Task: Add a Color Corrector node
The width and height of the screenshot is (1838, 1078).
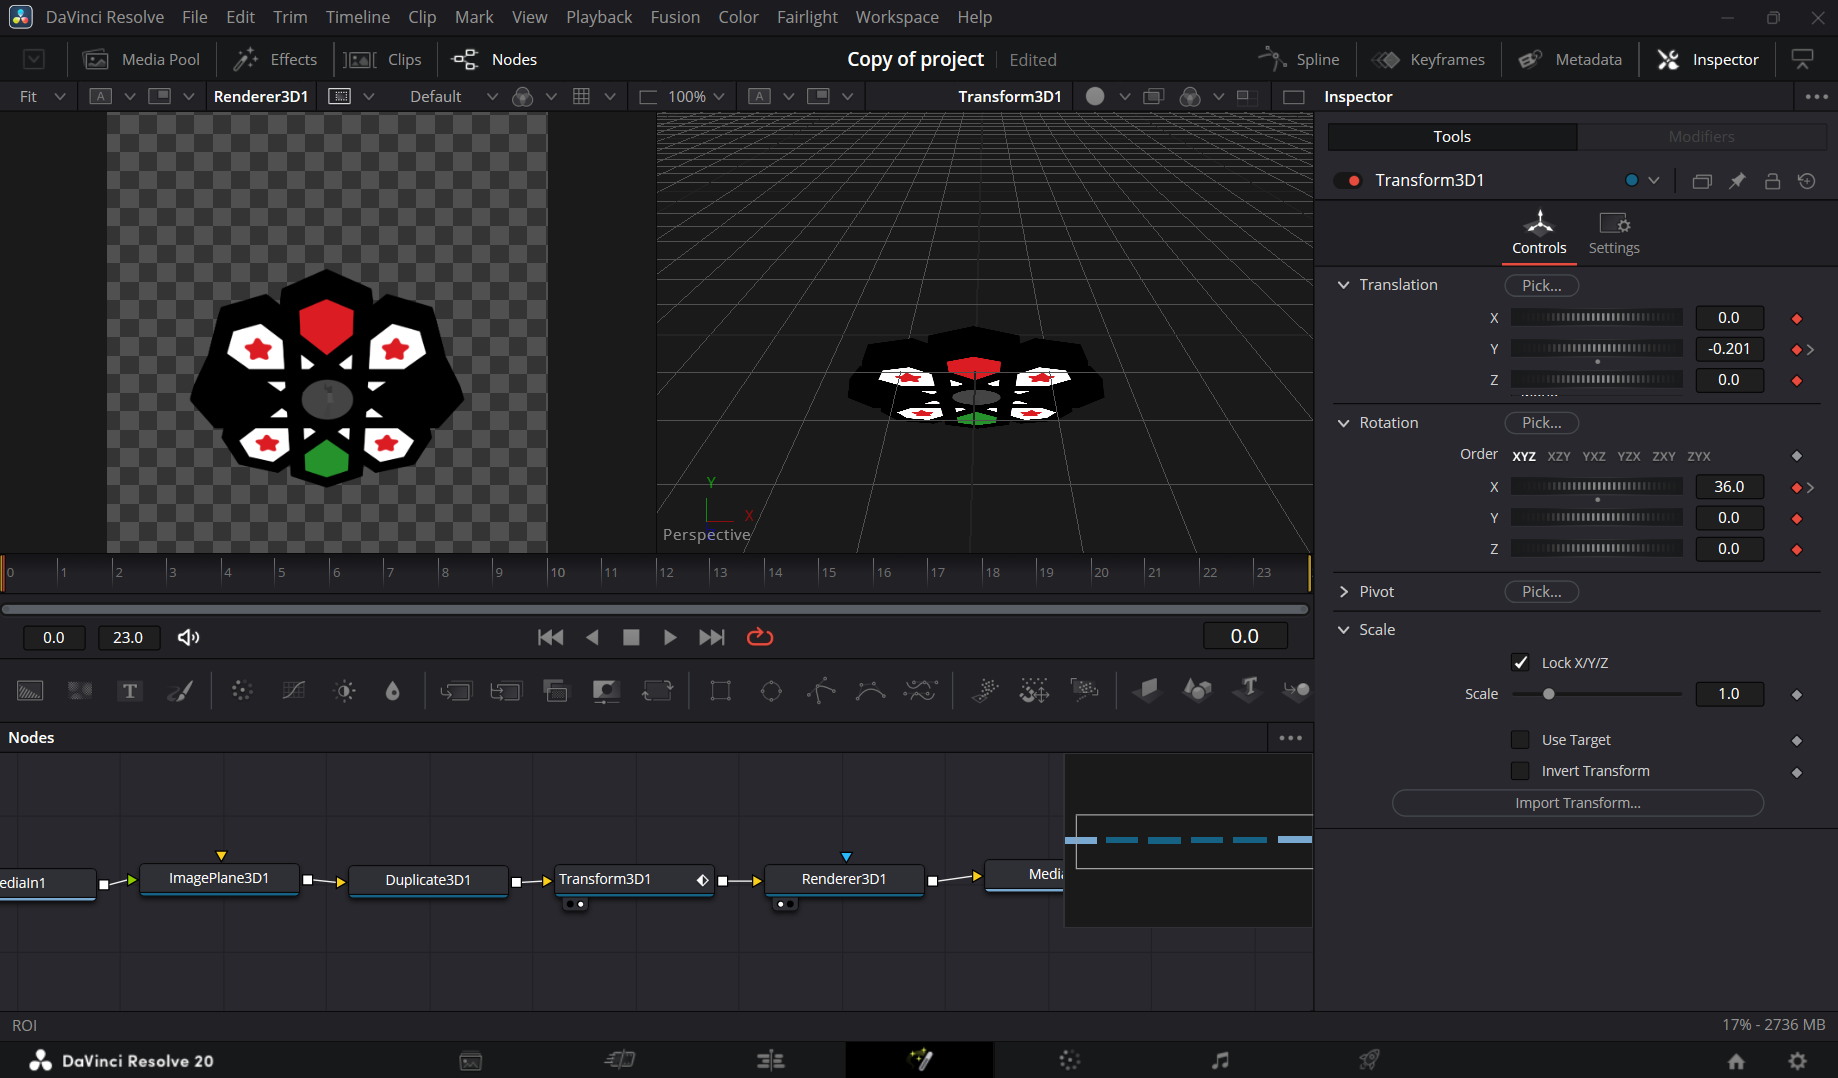Action: pos(242,691)
